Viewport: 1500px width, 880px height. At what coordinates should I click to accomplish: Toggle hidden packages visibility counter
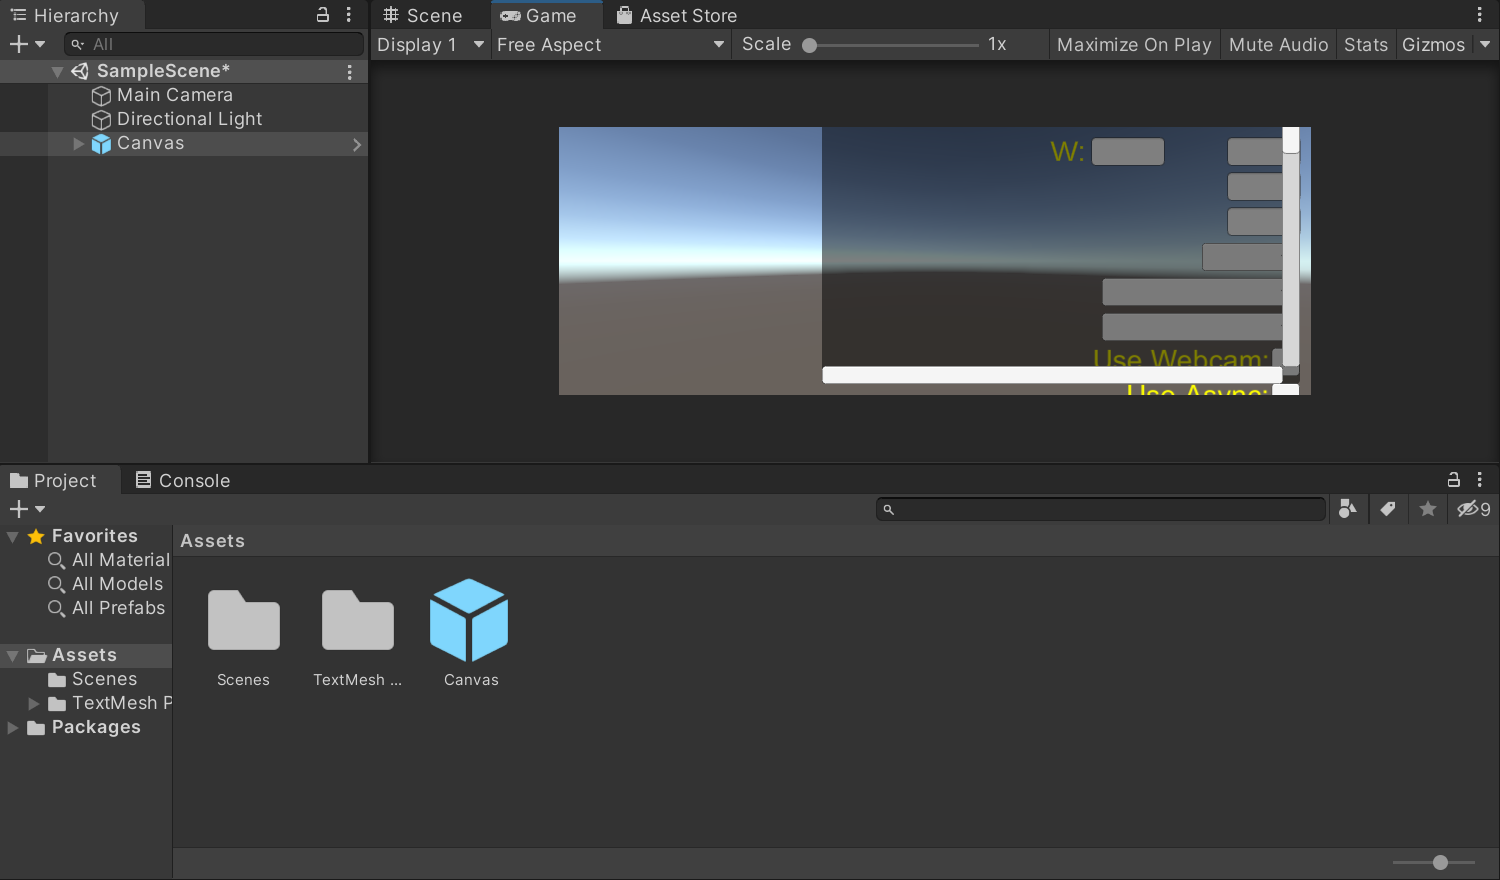tap(1473, 509)
